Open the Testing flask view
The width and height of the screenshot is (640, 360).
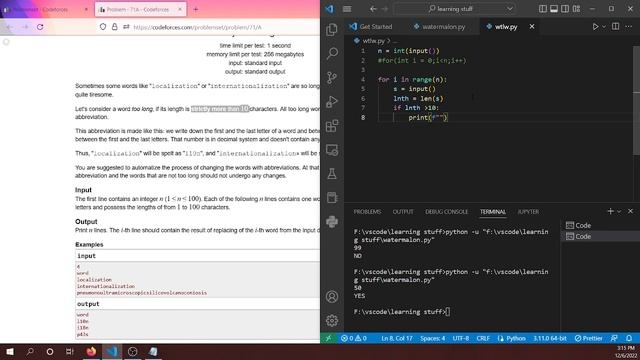pyautogui.click(x=332, y=174)
